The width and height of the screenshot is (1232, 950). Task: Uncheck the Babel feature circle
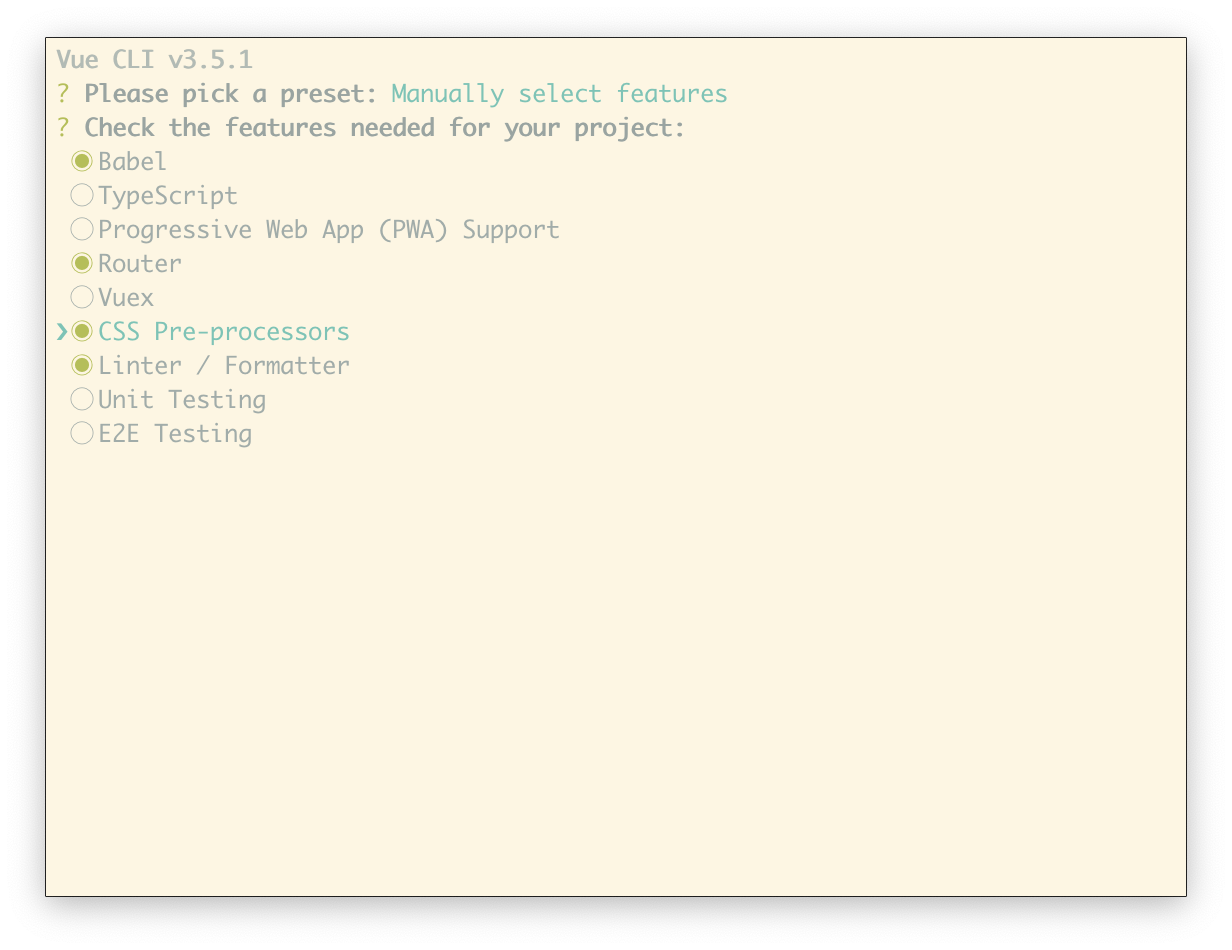(x=82, y=161)
